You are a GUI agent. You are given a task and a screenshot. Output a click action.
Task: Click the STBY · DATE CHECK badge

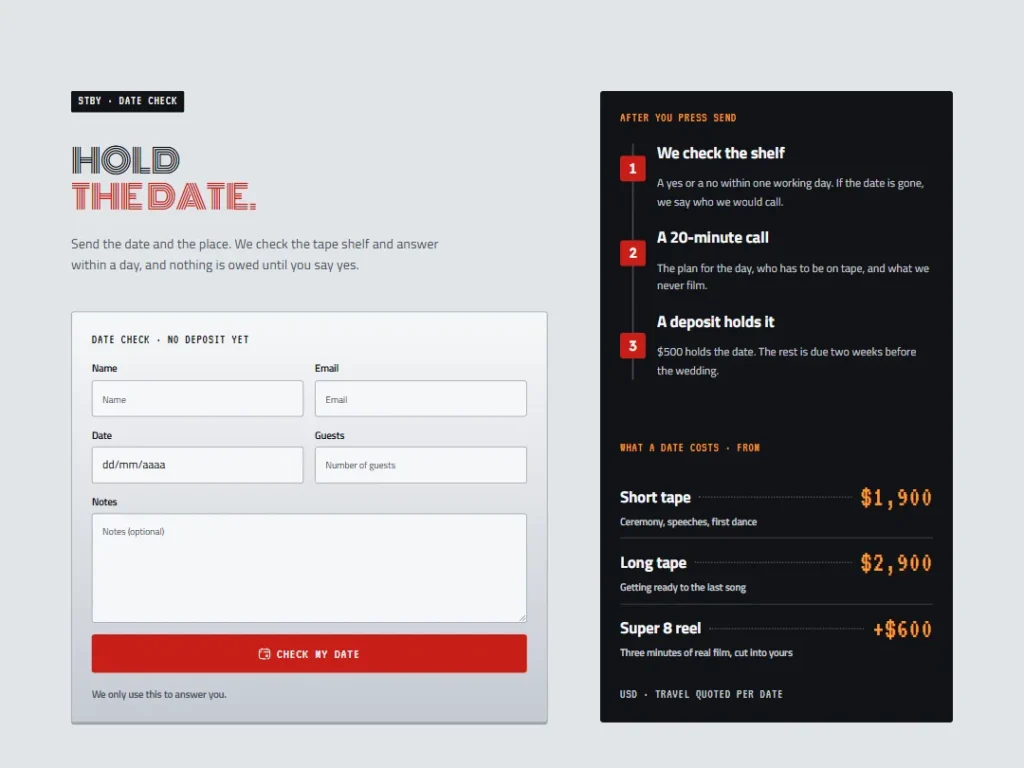coord(127,101)
